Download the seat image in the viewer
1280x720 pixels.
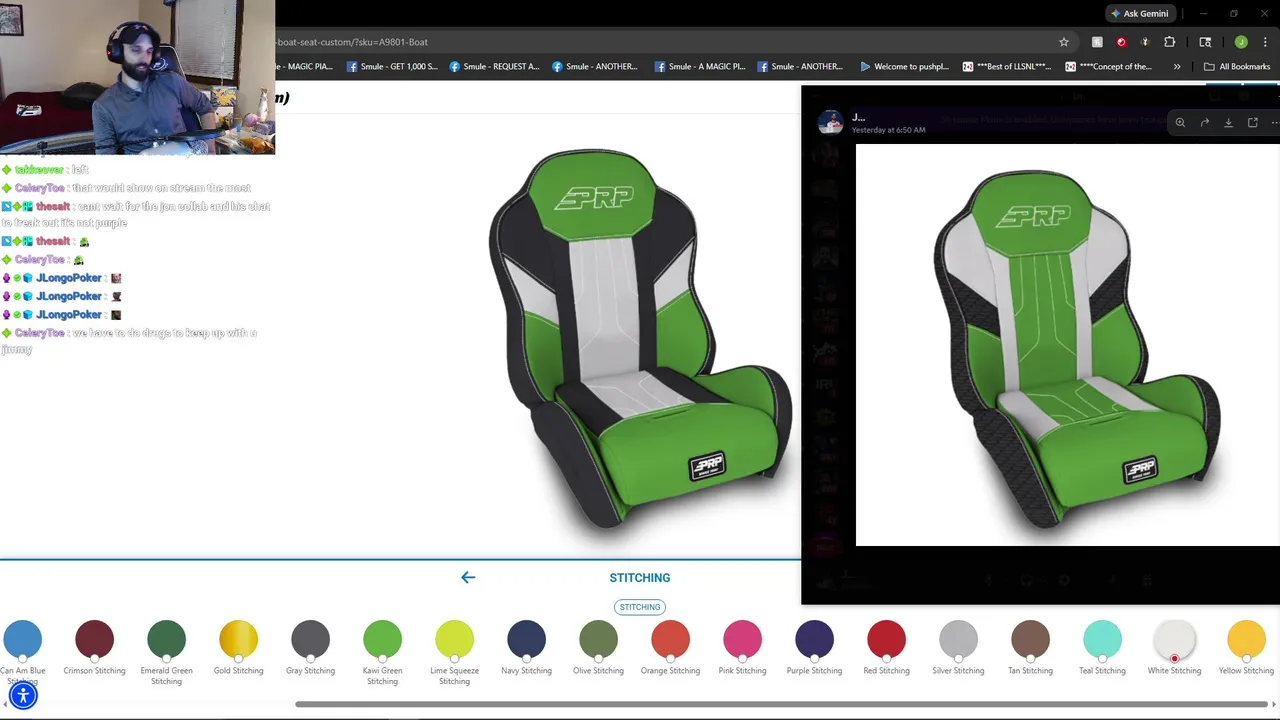pos(1229,122)
